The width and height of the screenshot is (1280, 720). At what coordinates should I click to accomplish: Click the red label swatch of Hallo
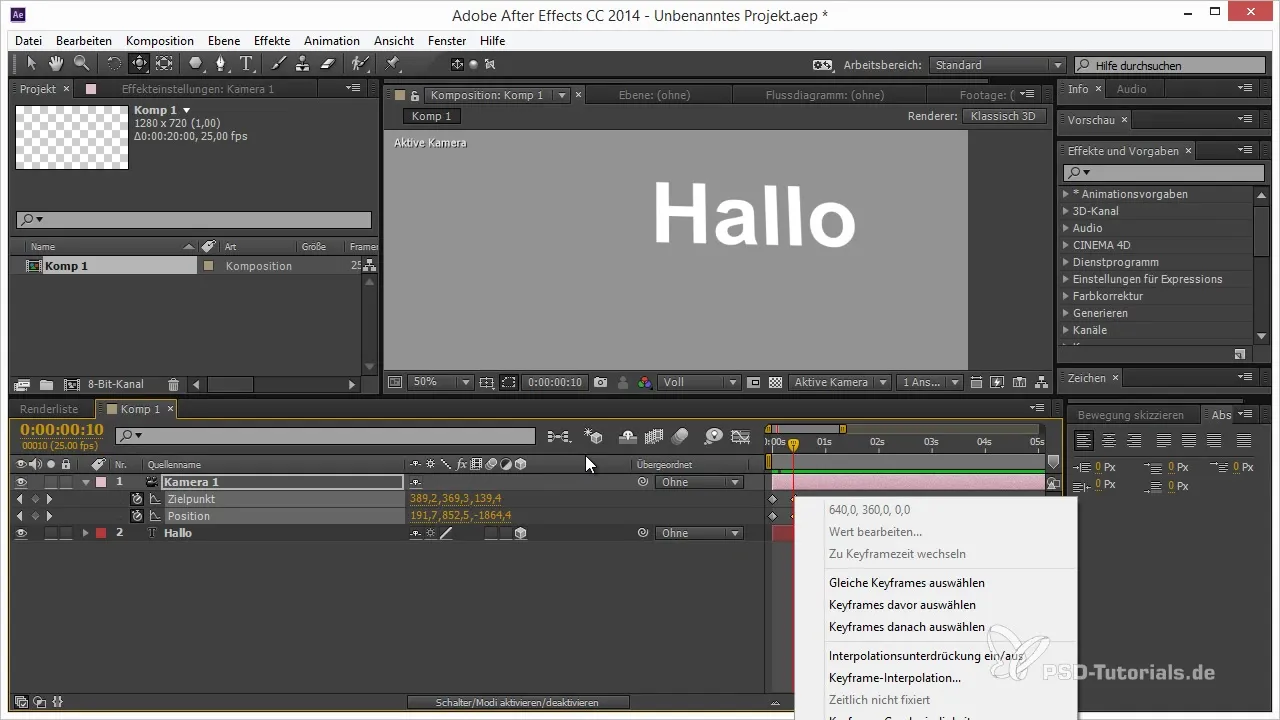[101, 533]
